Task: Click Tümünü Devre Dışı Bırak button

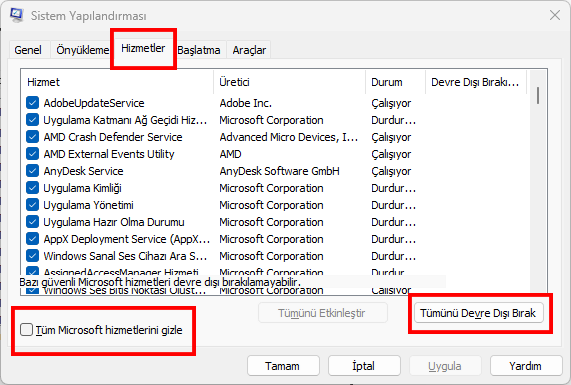Action: [479, 313]
